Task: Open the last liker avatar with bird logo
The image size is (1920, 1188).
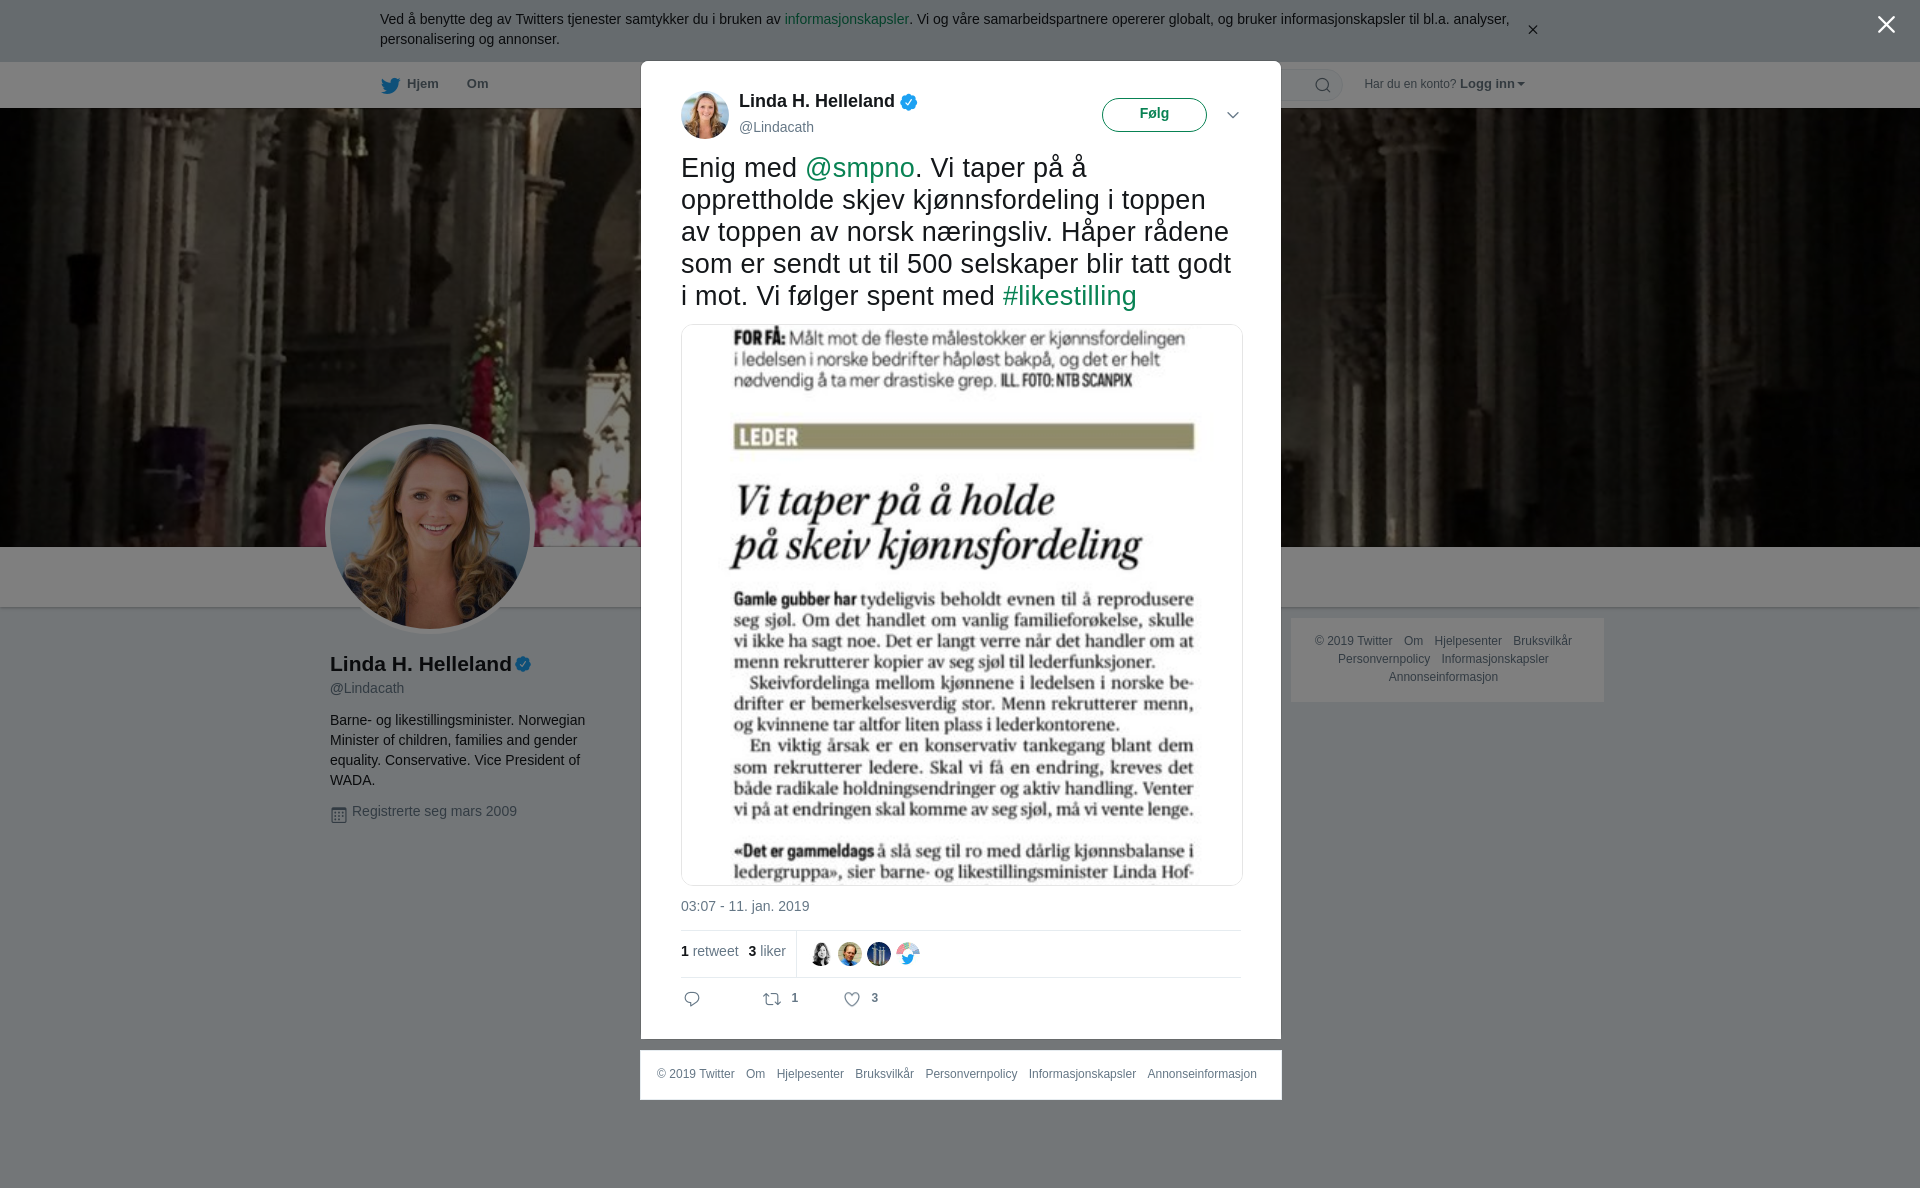Action: 908,954
